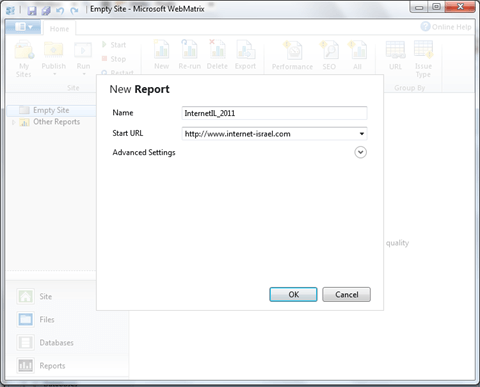Show All issues filter

[357, 56]
